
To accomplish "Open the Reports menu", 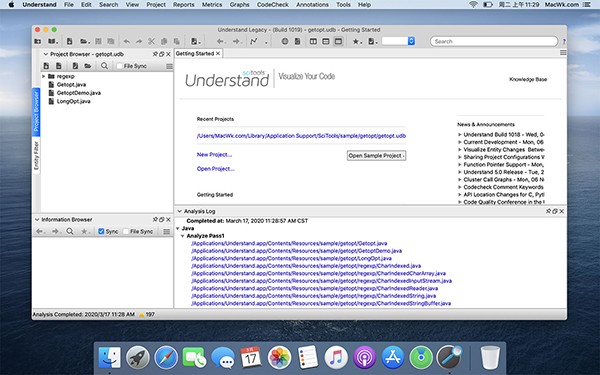I will click(x=184, y=5).
